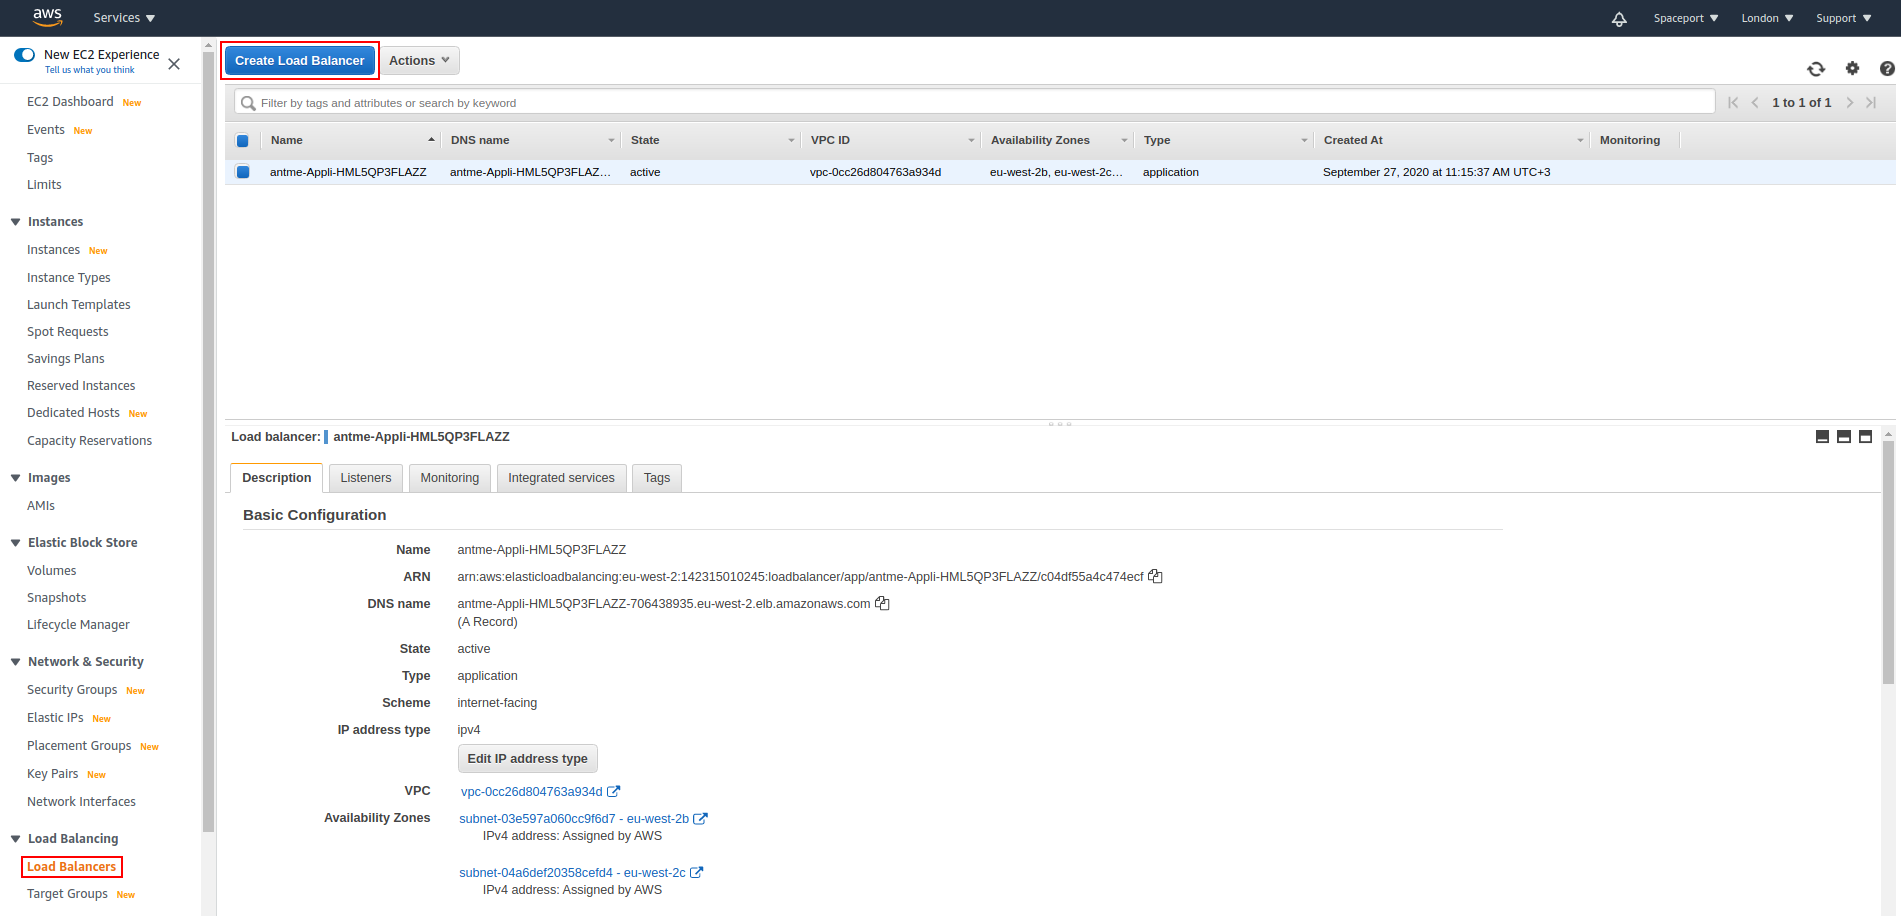
Task: Open the Spaceport account dropdown
Action: (x=1686, y=18)
